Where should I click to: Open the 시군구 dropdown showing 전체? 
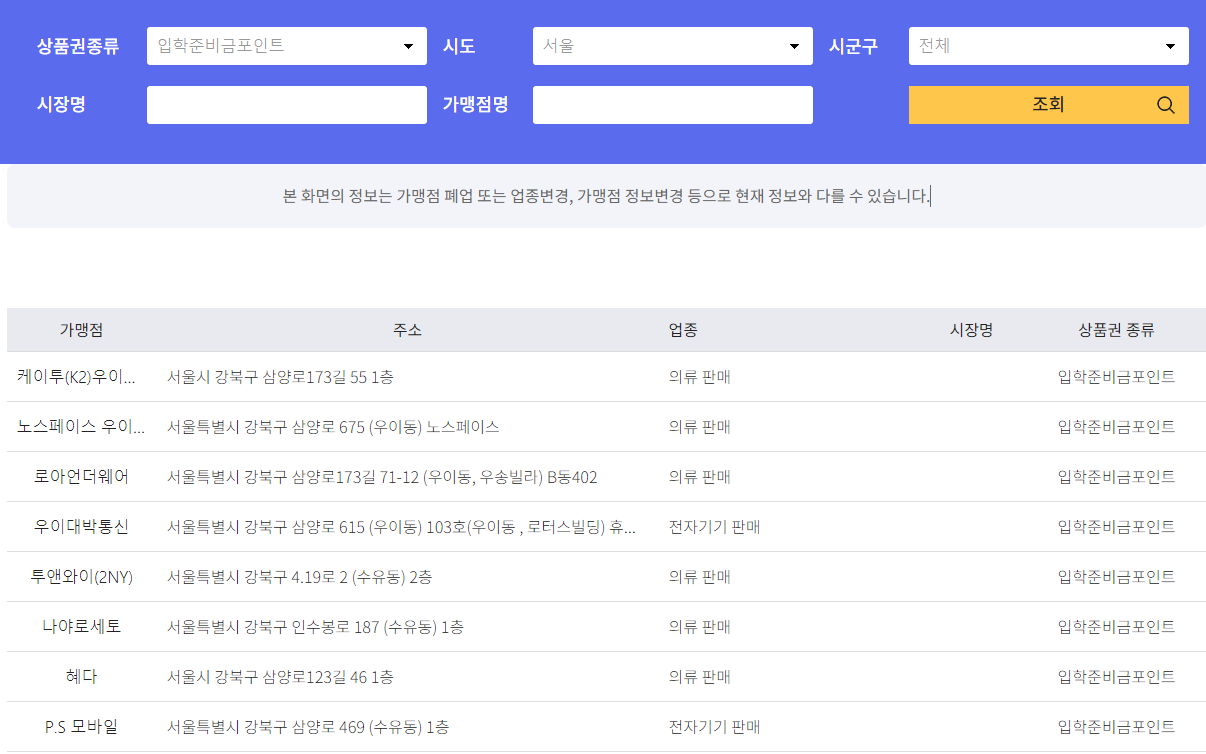pyautogui.click(x=1170, y=46)
